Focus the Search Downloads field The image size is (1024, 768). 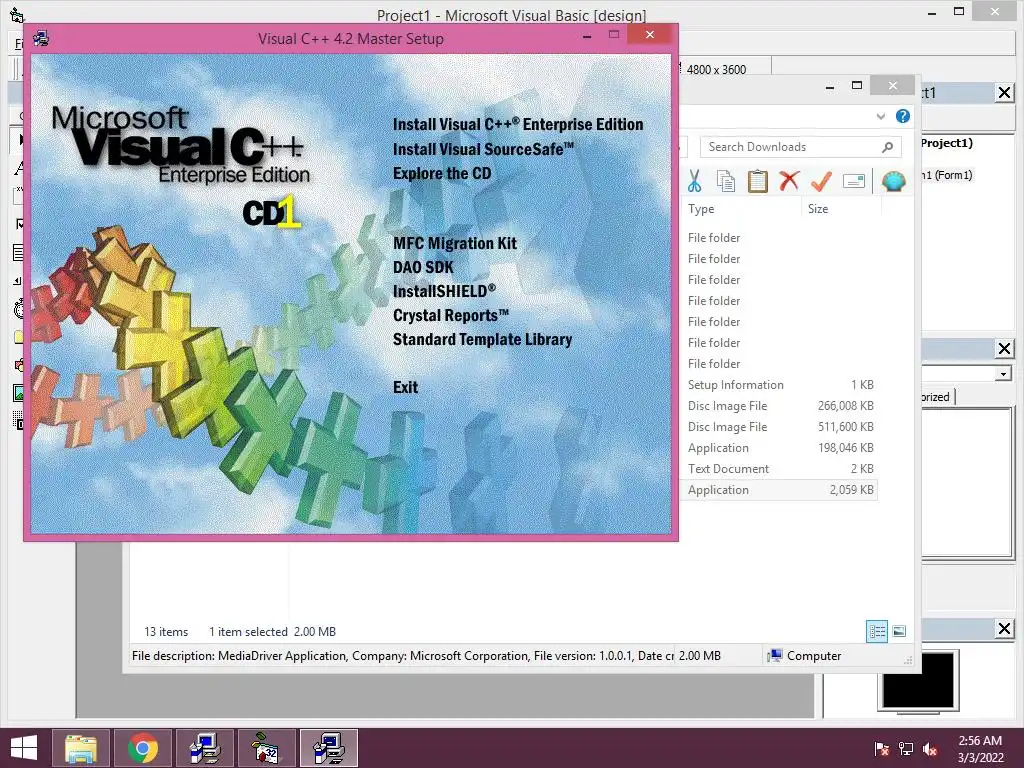pos(801,147)
